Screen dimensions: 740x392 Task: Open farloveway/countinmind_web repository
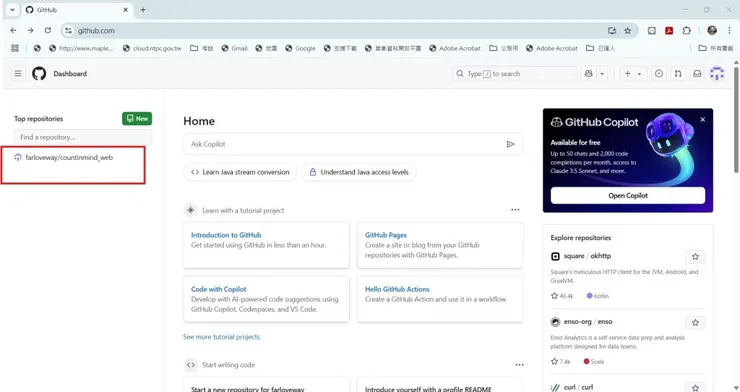click(x=69, y=158)
